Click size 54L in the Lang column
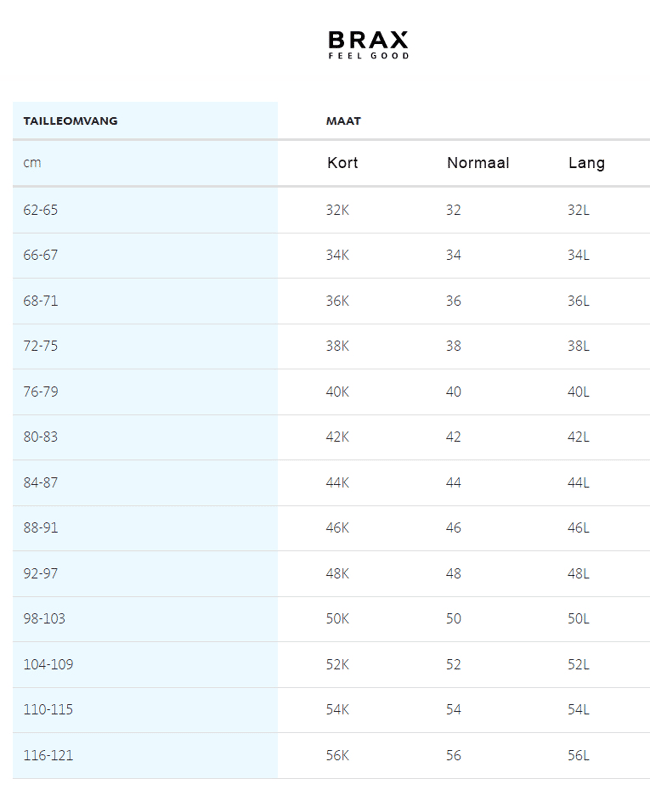This screenshot has height=806, width=650. coord(578,710)
